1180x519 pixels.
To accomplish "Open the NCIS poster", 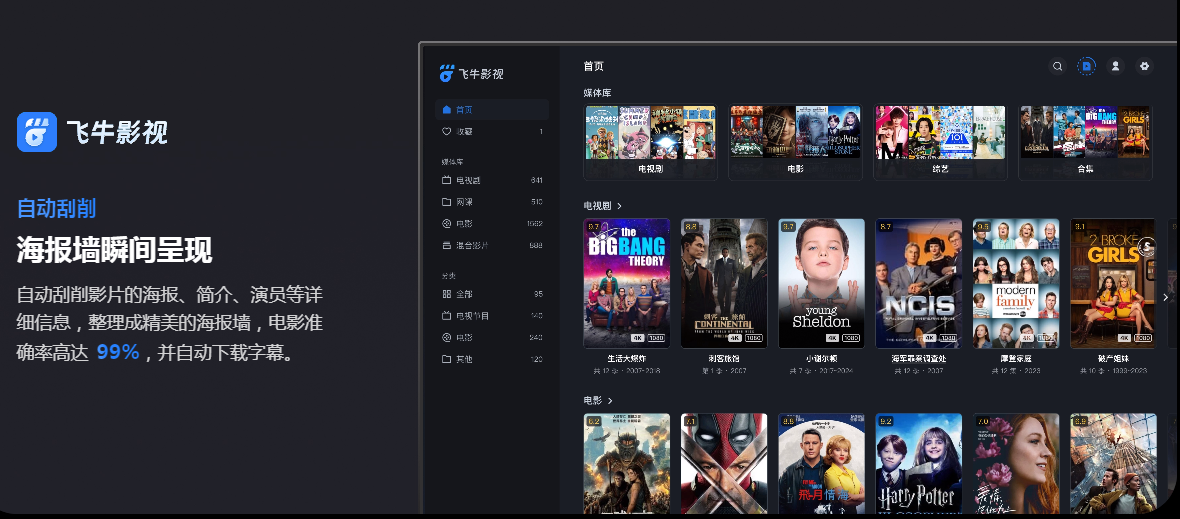I will (x=919, y=284).
